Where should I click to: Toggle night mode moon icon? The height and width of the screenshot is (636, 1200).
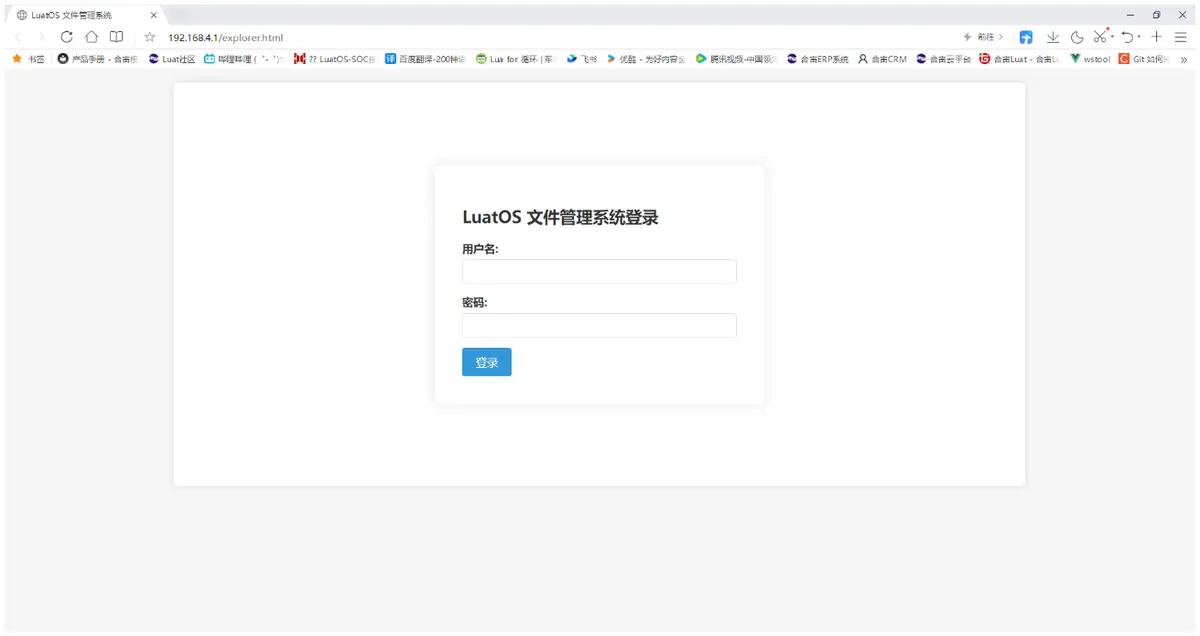pyautogui.click(x=1077, y=37)
